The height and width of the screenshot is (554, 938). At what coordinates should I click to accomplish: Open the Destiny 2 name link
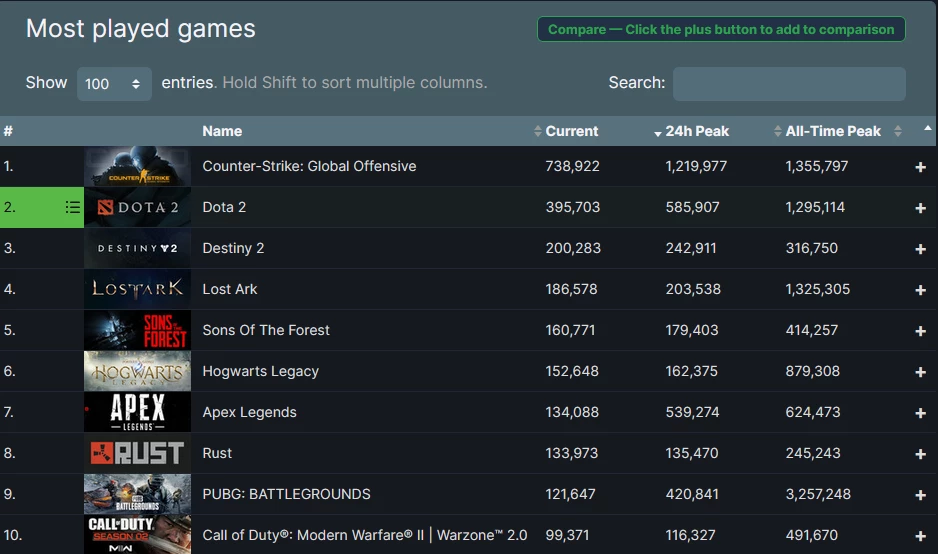click(x=233, y=248)
